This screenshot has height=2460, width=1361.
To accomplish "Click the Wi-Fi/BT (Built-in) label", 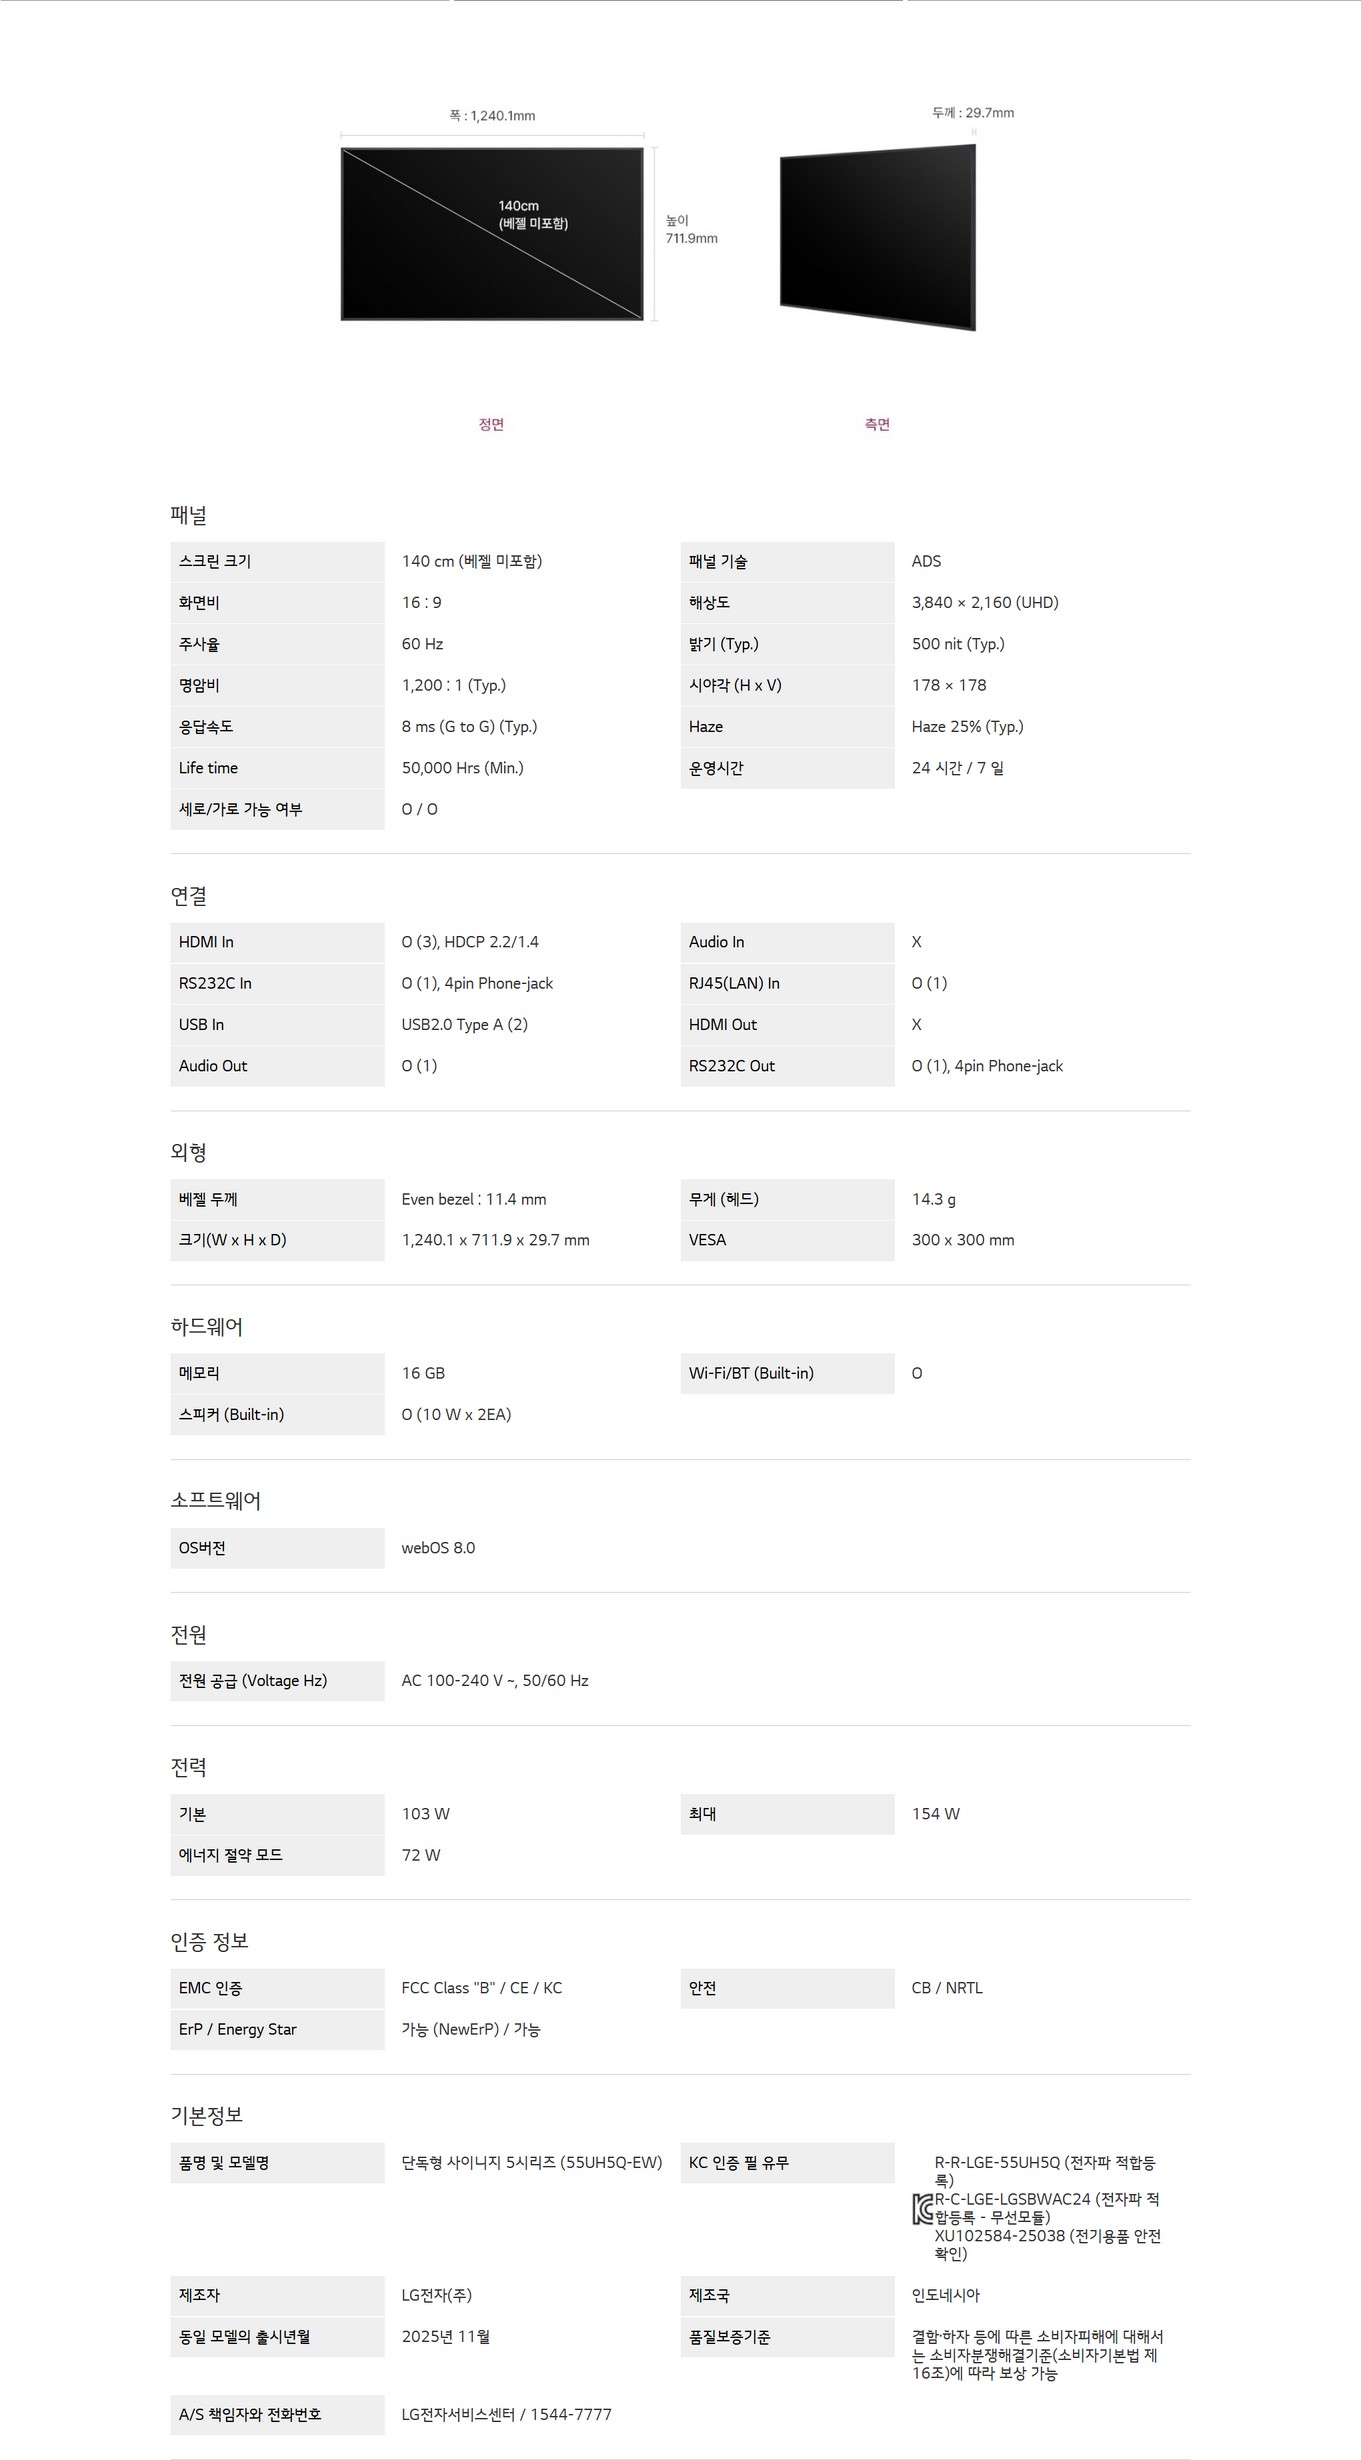I will (x=751, y=1373).
